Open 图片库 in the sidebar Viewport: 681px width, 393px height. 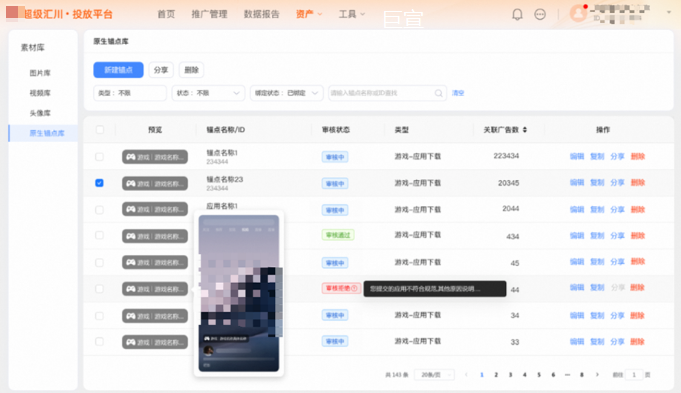pos(40,73)
